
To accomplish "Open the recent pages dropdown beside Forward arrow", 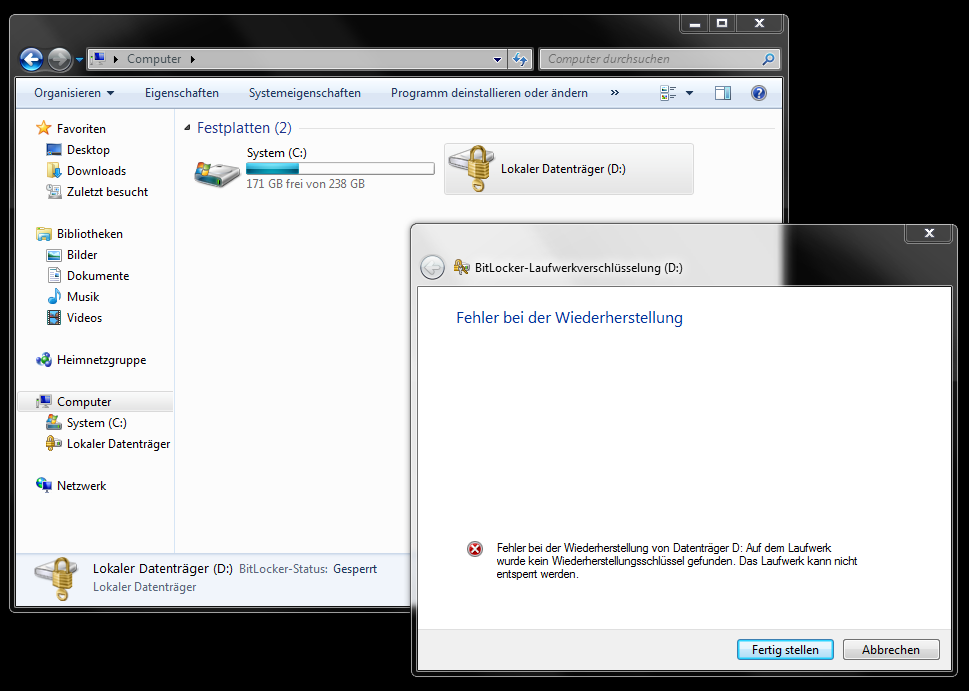I will tap(79, 60).
